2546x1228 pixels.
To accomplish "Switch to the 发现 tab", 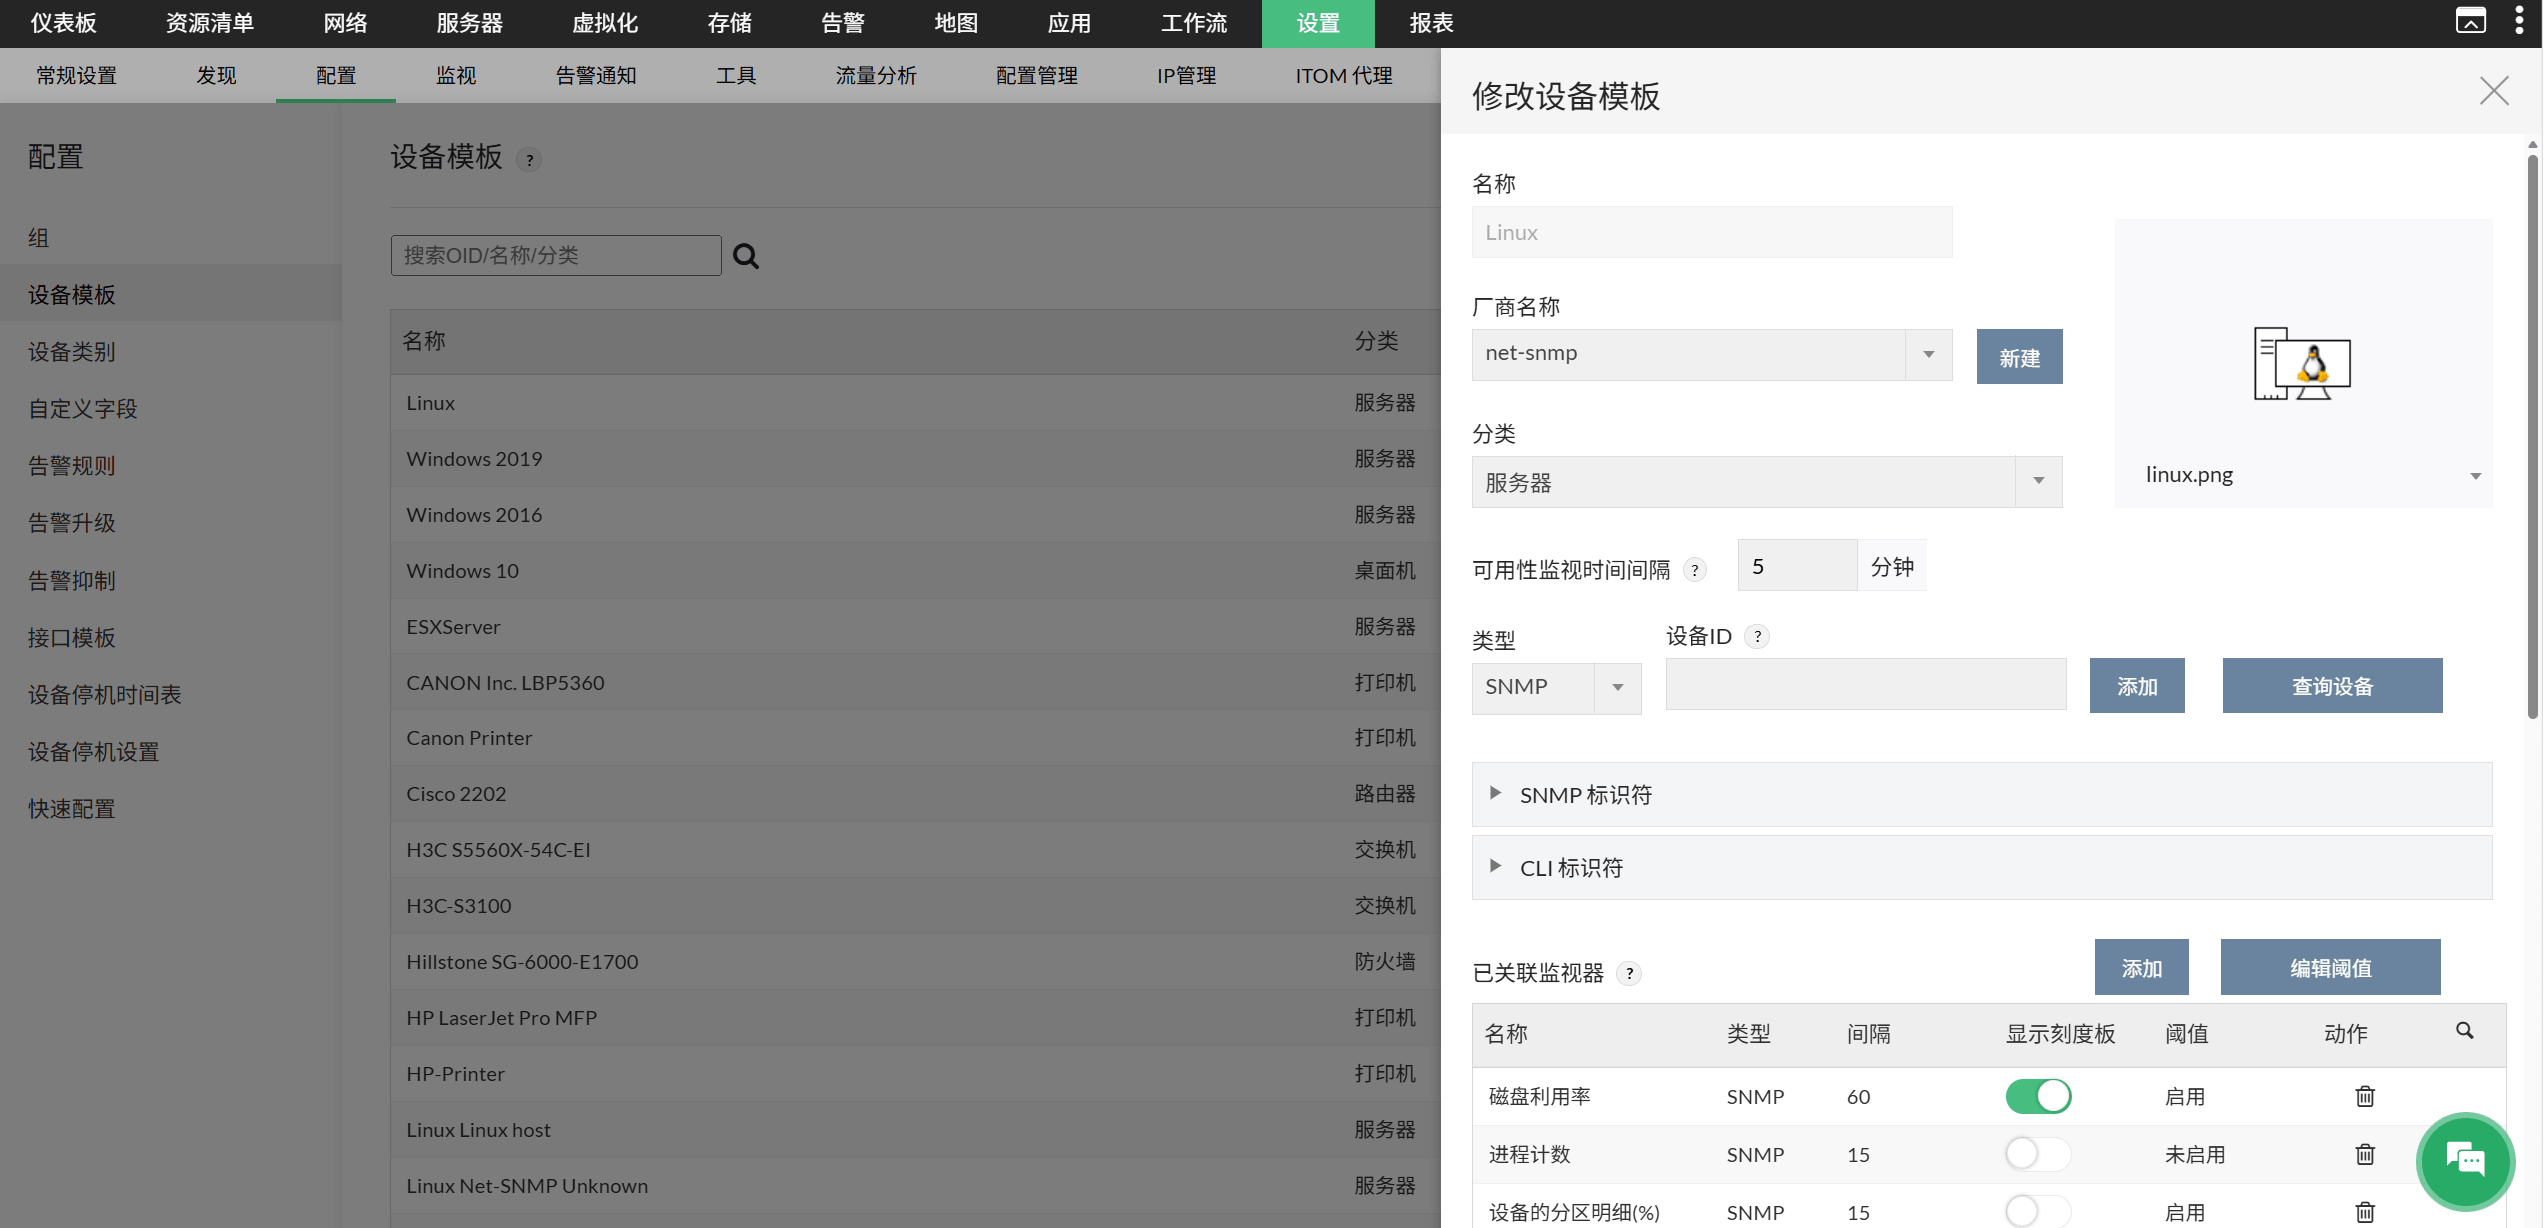I will 216,75.
